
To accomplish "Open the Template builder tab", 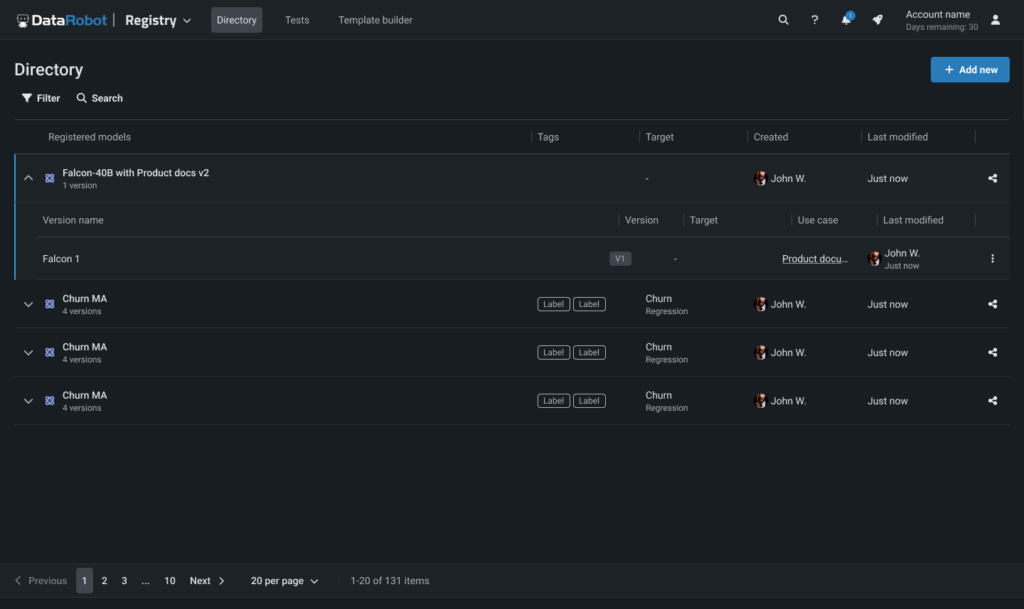I will pos(376,20).
